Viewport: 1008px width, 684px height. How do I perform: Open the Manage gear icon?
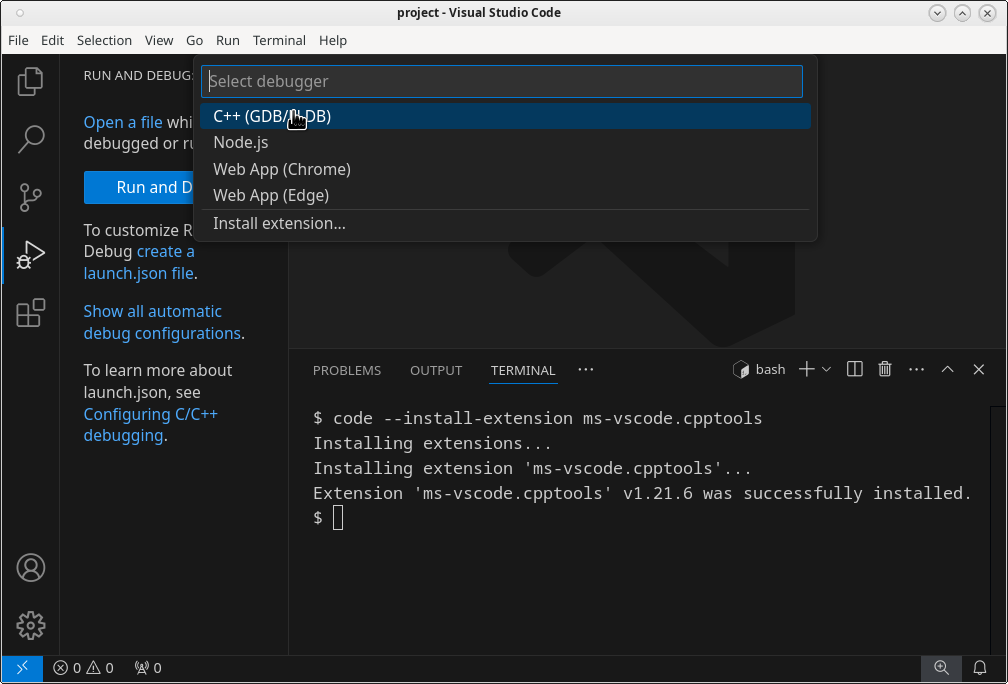coord(30,626)
